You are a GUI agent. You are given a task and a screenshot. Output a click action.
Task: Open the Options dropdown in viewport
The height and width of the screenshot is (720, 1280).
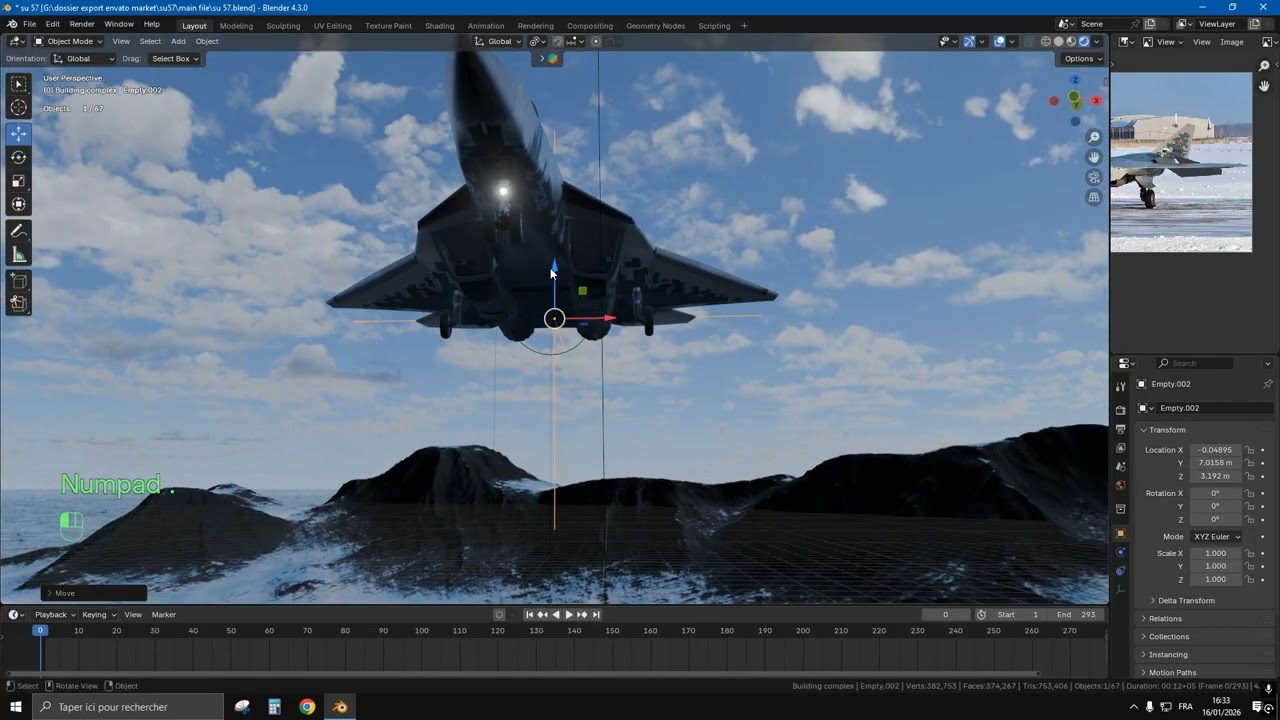tap(1083, 58)
